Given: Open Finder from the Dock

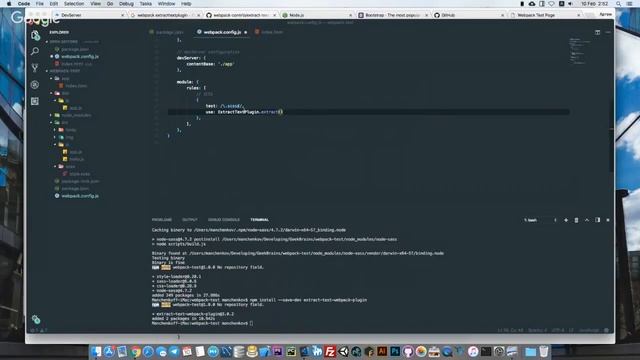Looking at the screenshot, I should 96,351.
